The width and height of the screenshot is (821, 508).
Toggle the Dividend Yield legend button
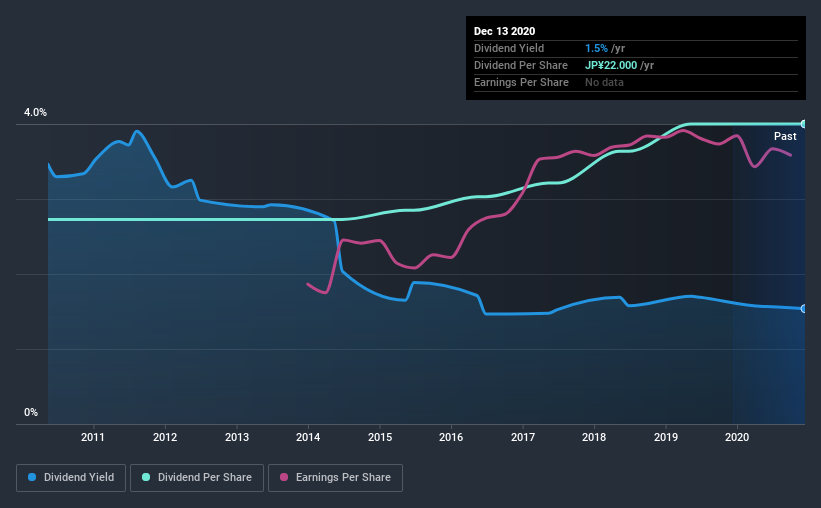coord(71,478)
